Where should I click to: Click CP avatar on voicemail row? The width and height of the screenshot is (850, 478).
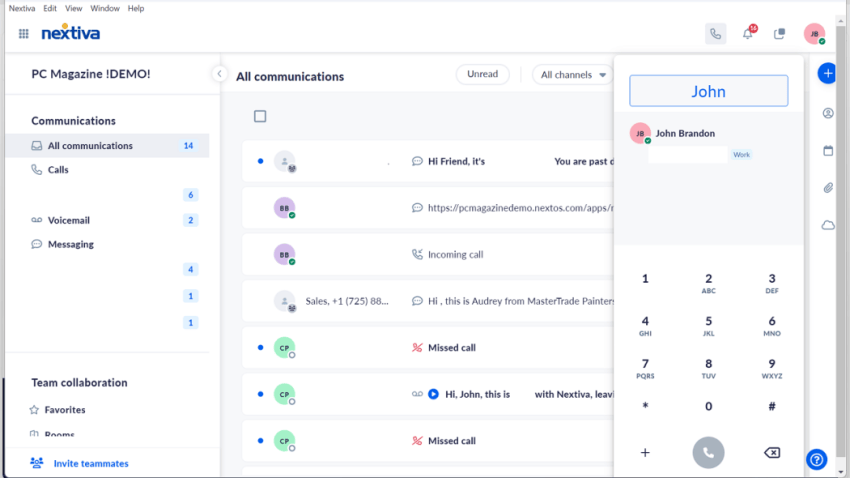click(x=284, y=394)
